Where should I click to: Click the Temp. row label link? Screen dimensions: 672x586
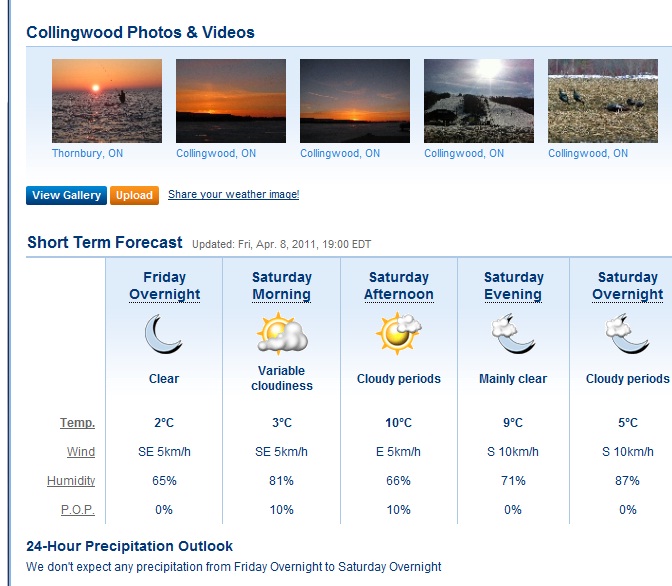click(x=78, y=423)
